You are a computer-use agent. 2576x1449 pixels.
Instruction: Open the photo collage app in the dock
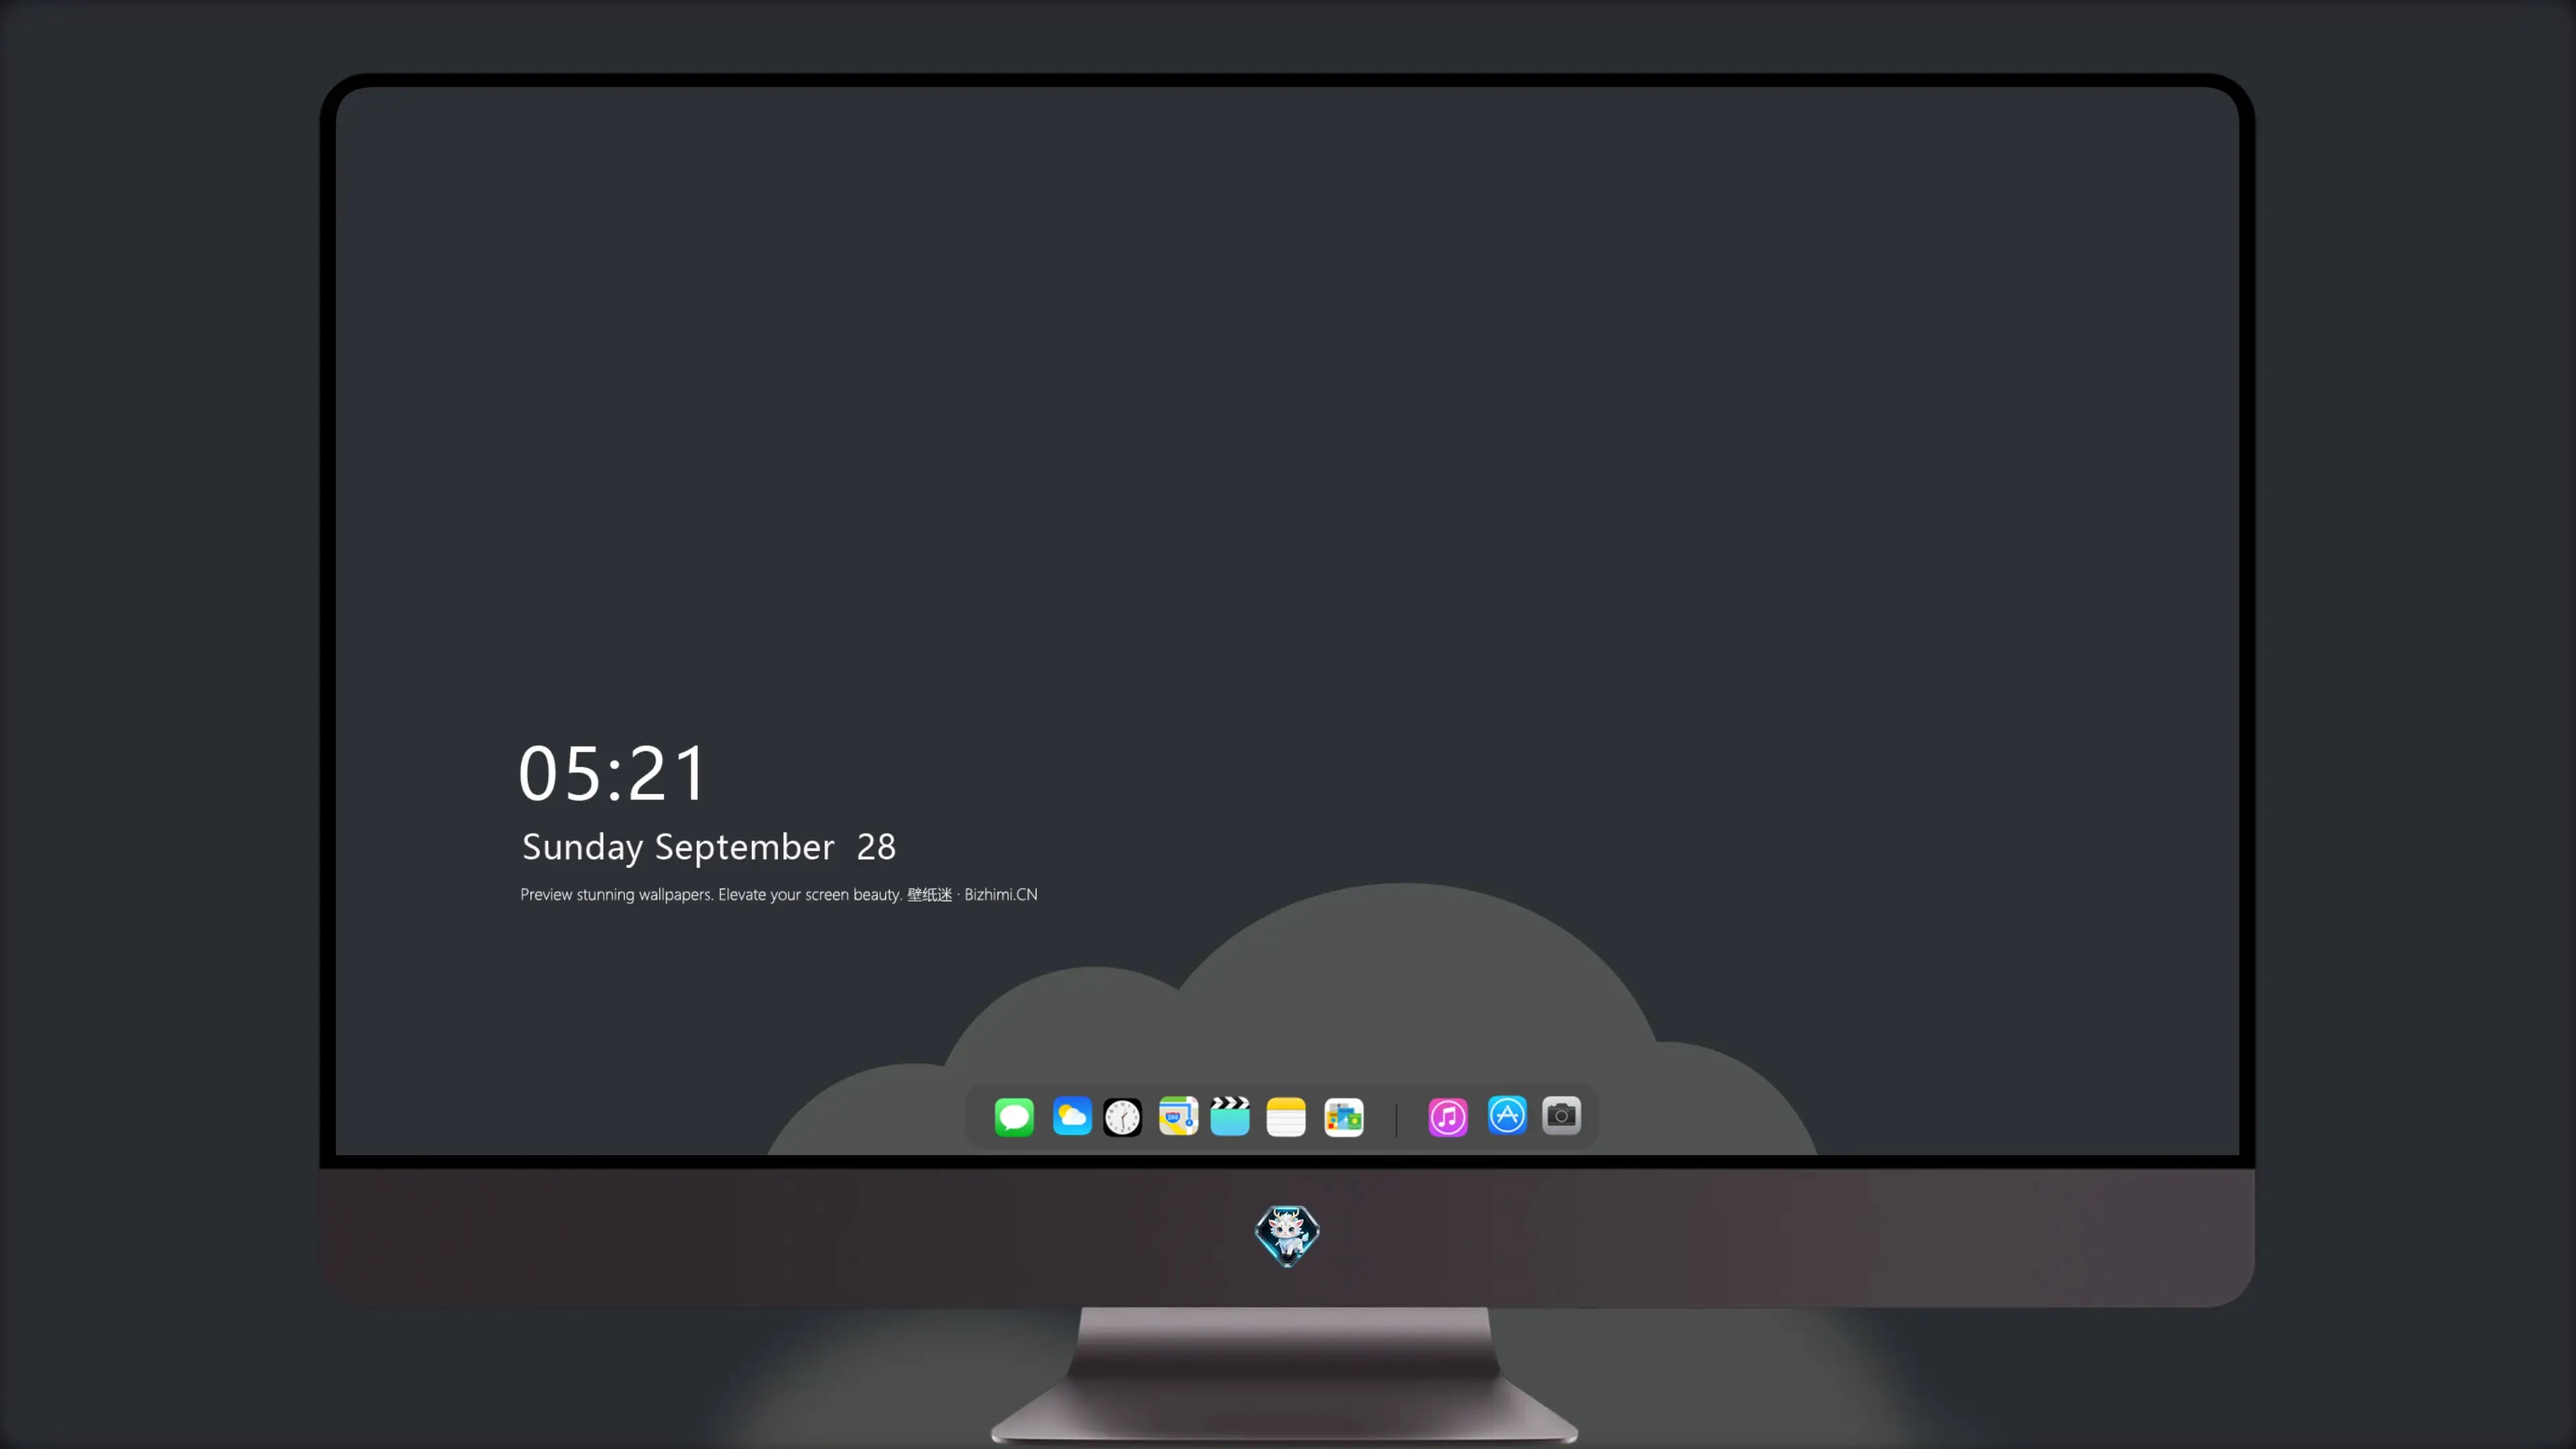coord(1344,1116)
